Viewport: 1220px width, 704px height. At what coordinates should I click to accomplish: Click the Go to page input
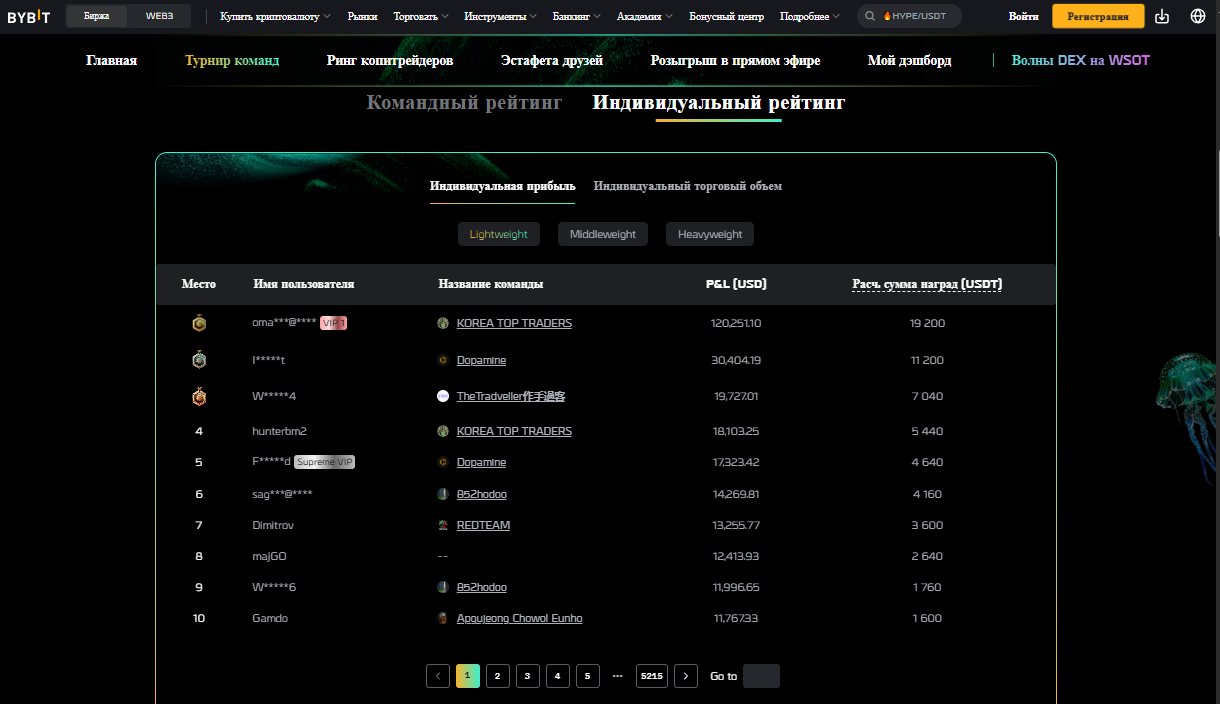761,676
